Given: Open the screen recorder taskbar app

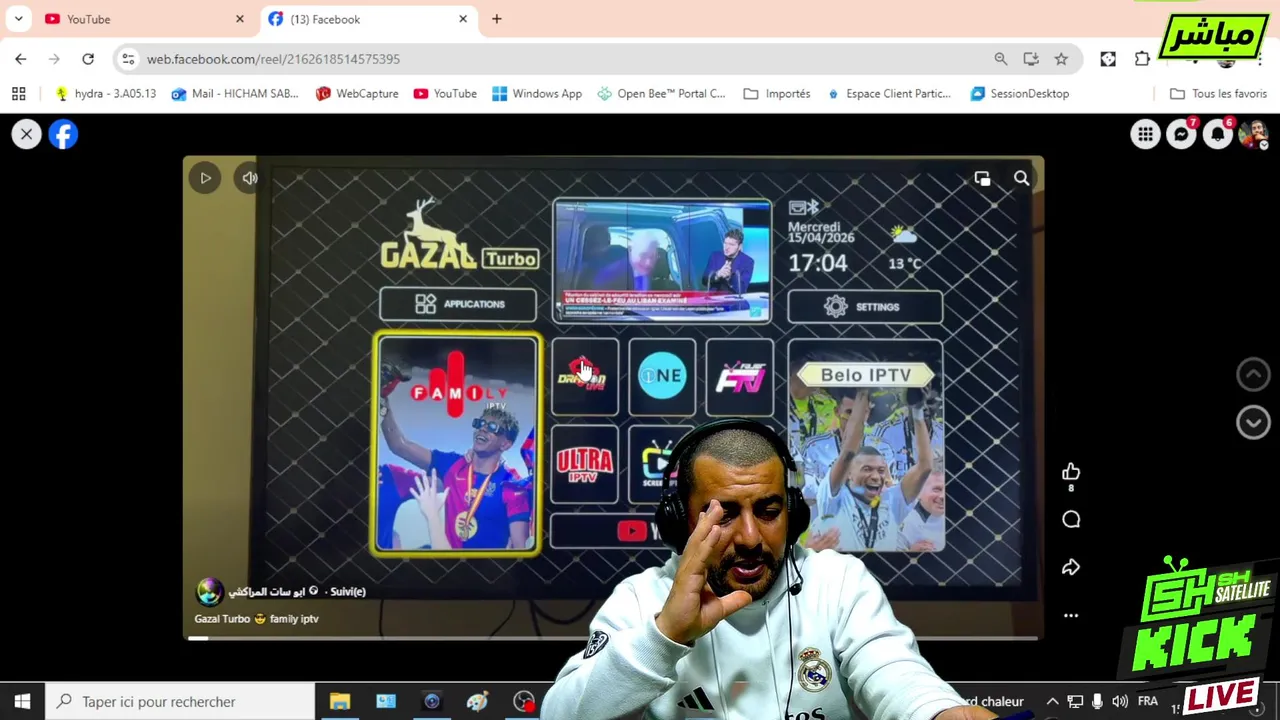Looking at the screenshot, I should tap(524, 702).
